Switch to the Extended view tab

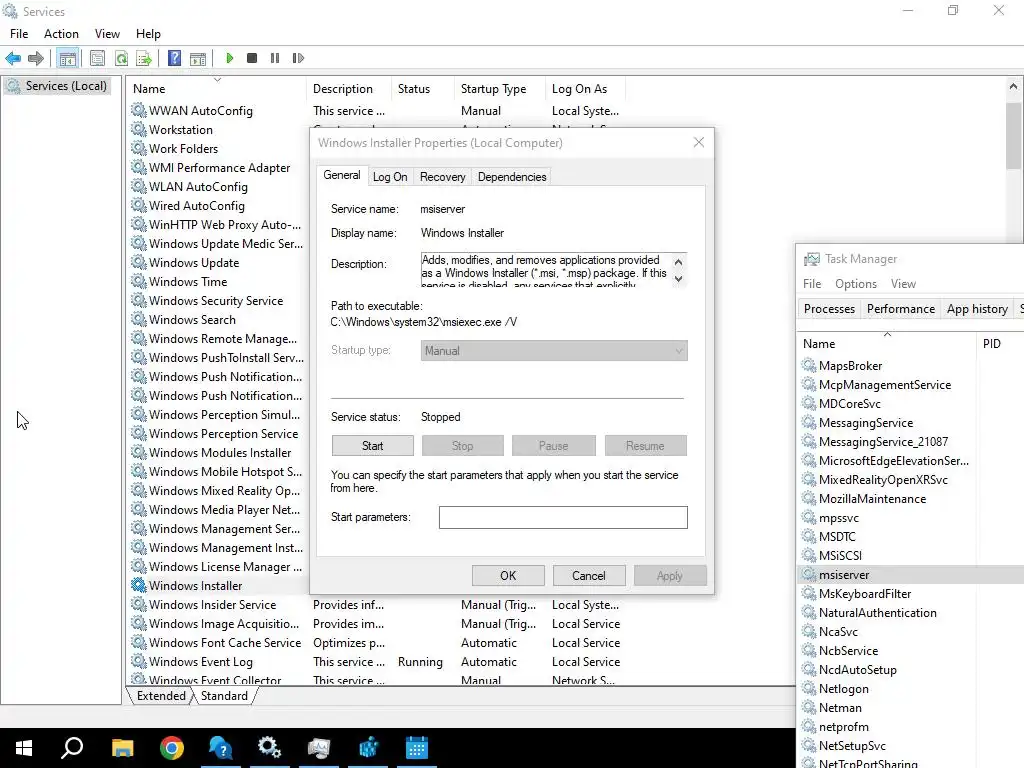pyautogui.click(x=161, y=696)
